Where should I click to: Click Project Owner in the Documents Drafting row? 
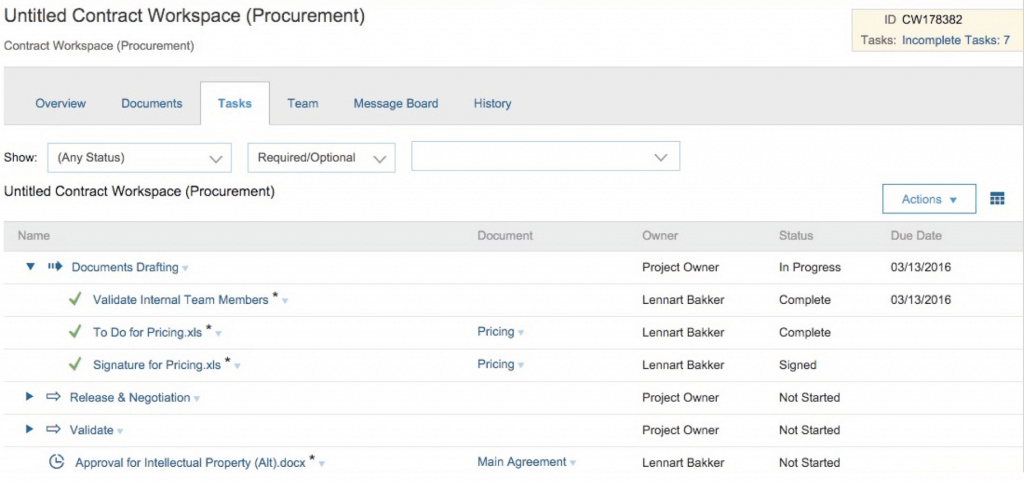tap(680, 267)
